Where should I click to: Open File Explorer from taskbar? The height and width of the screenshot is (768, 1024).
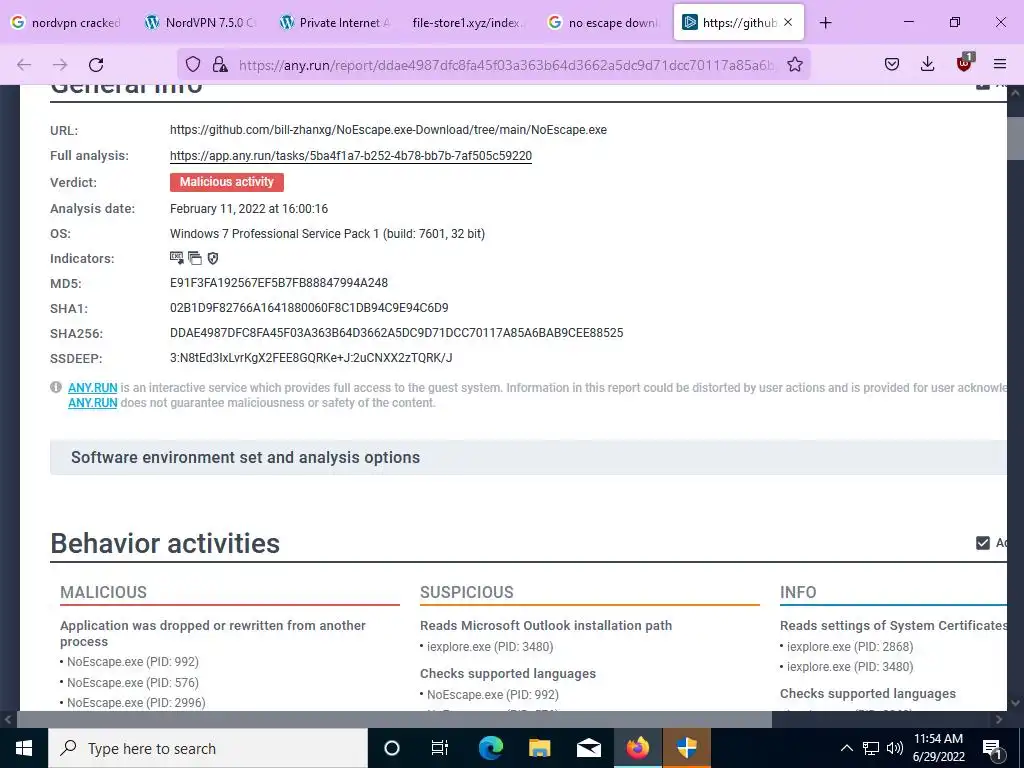point(539,748)
